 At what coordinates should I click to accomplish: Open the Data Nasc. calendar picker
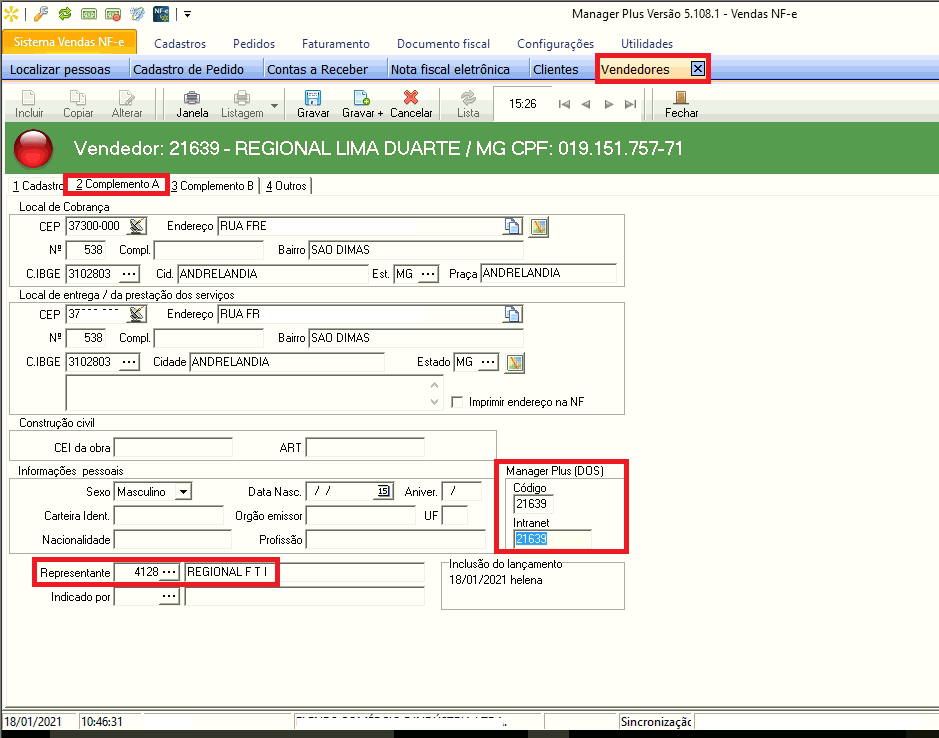pyautogui.click(x=382, y=491)
